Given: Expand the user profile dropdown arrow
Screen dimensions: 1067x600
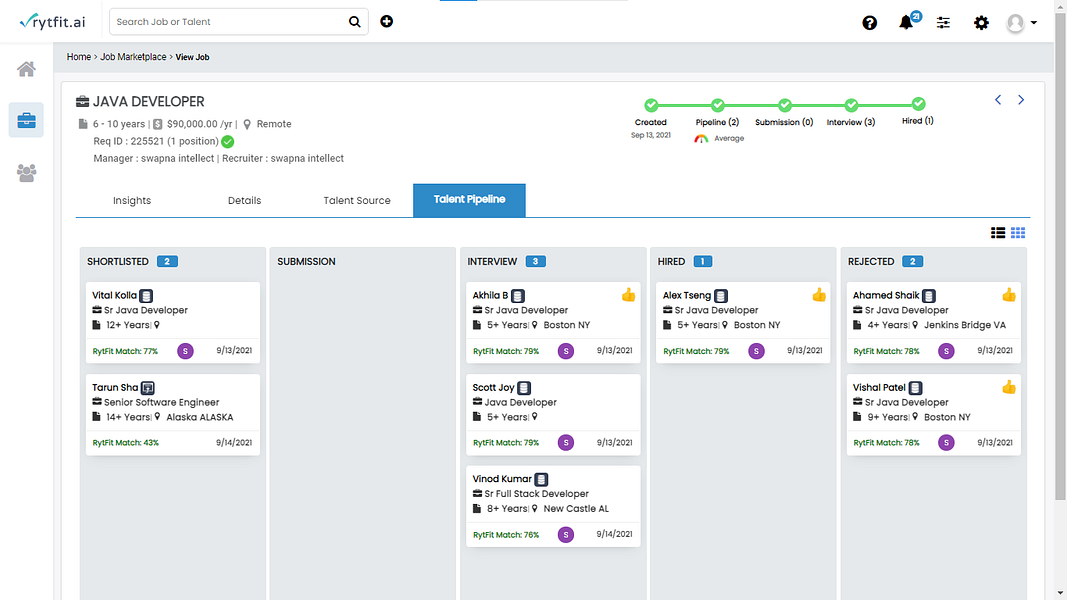Looking at the screenshot, I should point(1034,22).
